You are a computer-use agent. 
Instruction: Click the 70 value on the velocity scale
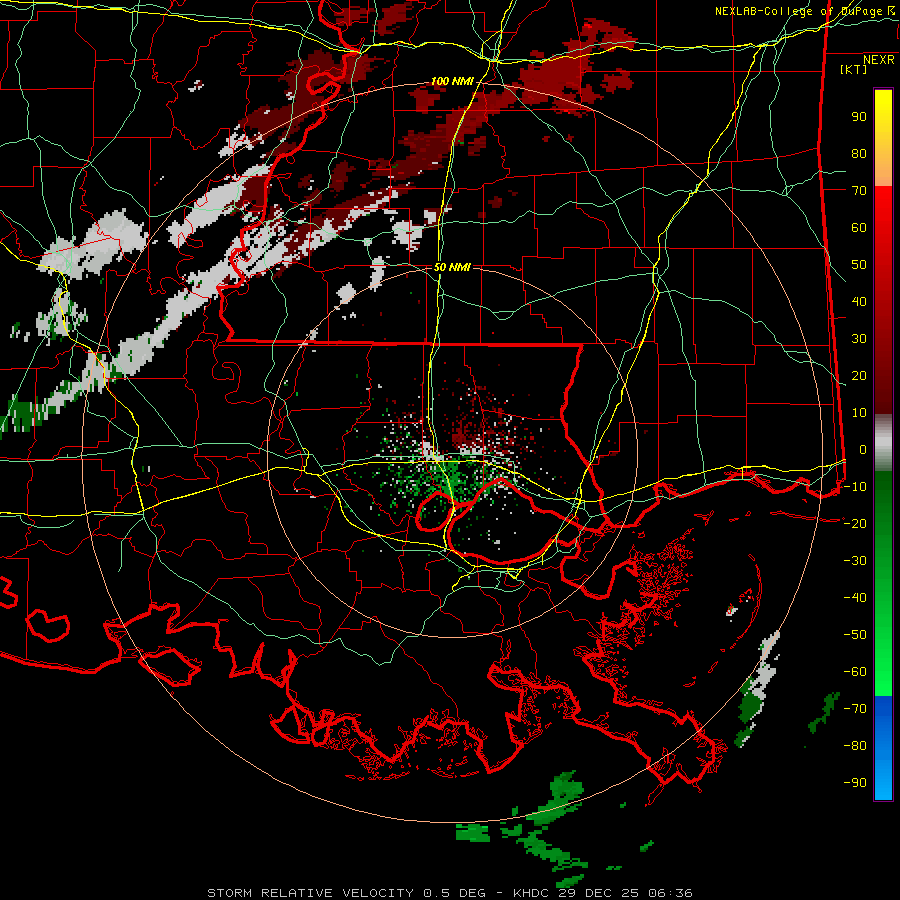tap(859, 191)
